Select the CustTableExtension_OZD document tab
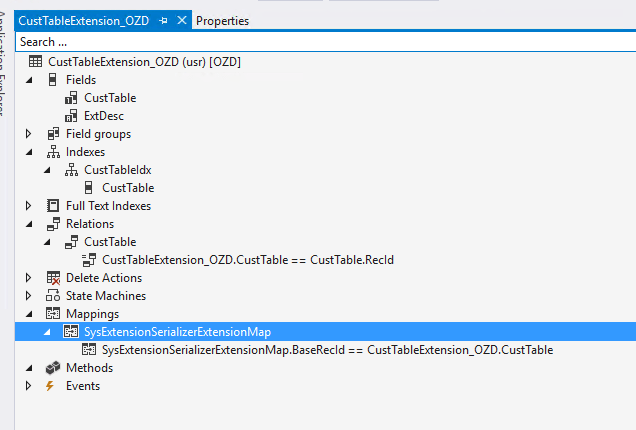 pos(83,21)
